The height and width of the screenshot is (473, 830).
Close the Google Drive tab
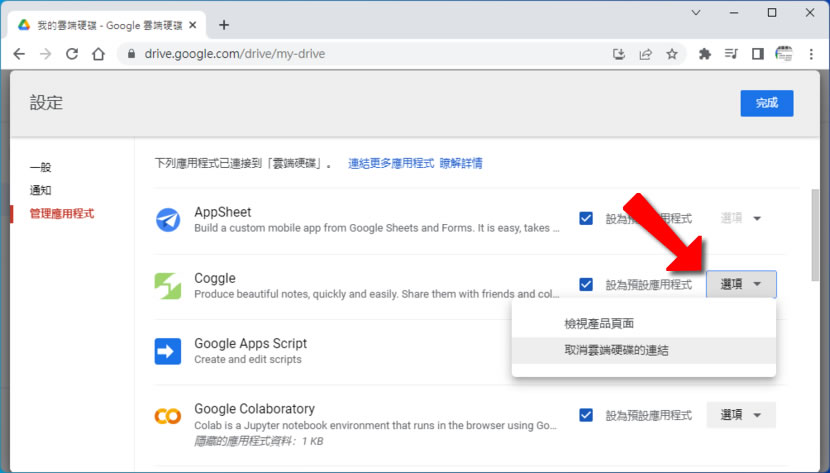point(193,25)
